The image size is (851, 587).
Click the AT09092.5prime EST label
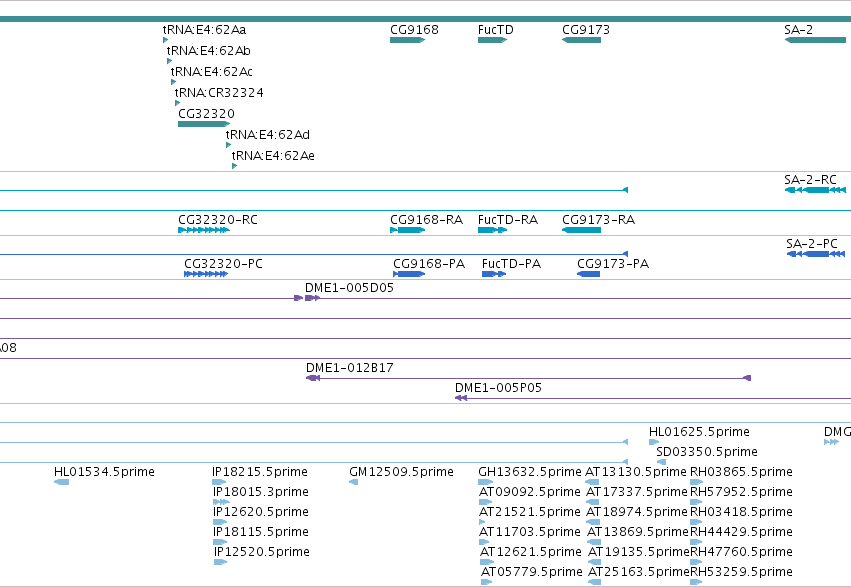tap(530, 493)
